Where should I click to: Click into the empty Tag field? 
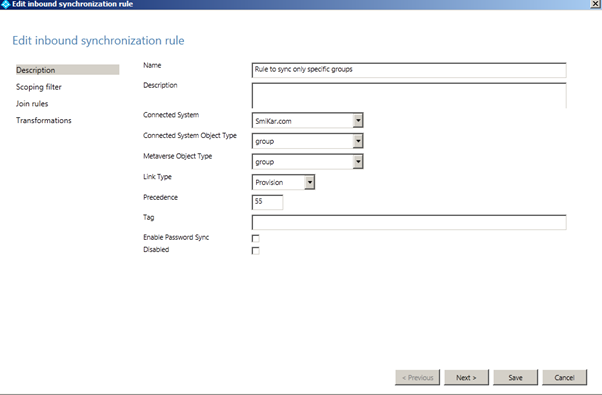pyautogui.click(x=409, y=222)
